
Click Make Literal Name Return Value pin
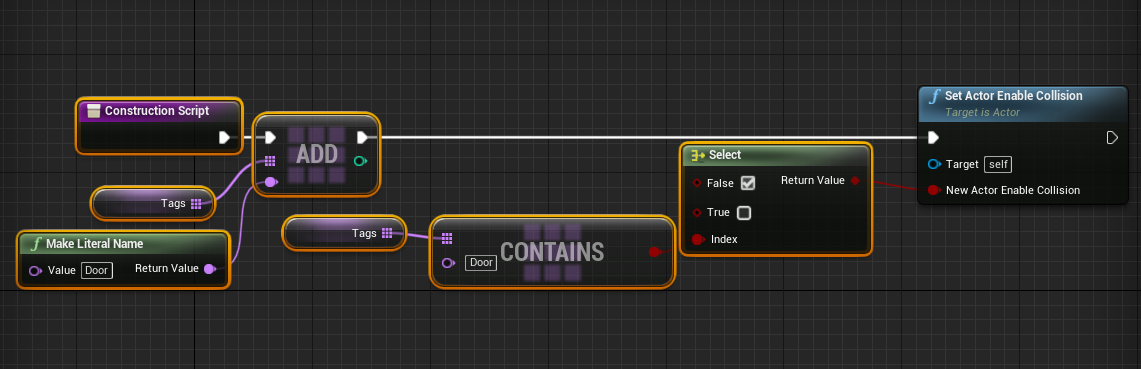click(210, 269)
